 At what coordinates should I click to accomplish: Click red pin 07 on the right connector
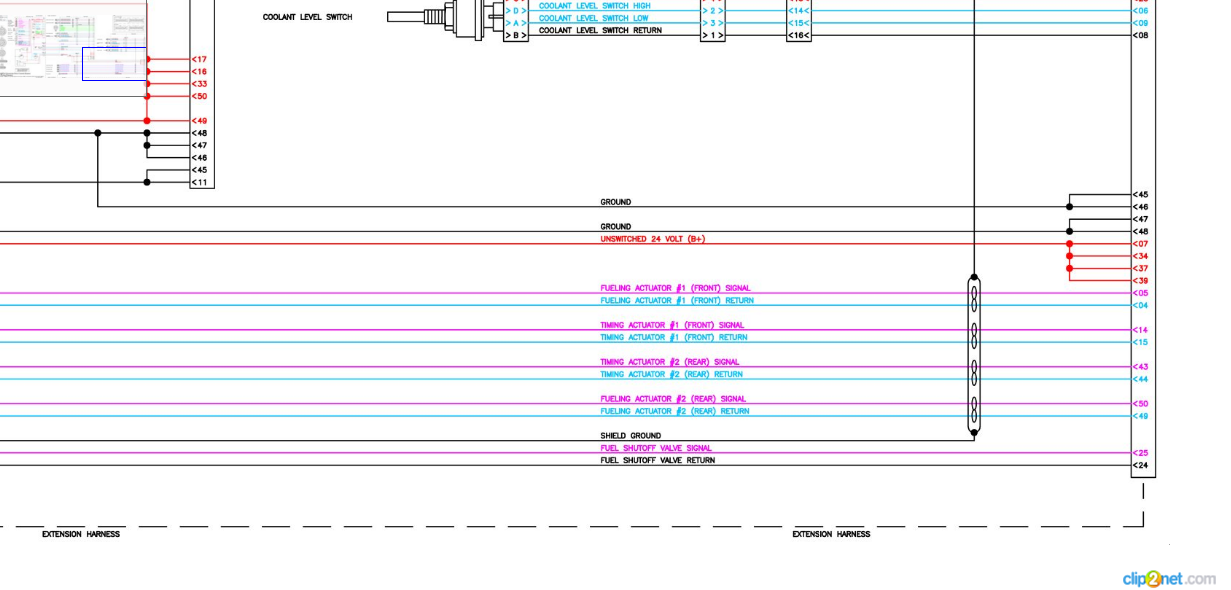click(1141, 244)
